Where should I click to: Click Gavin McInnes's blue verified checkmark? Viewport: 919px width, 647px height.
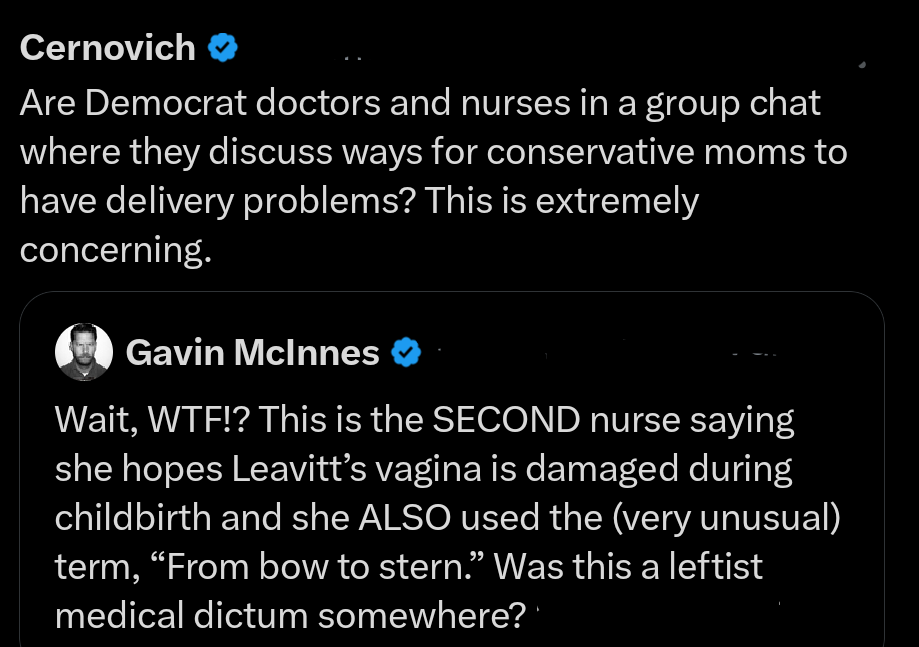click(404, 352)
